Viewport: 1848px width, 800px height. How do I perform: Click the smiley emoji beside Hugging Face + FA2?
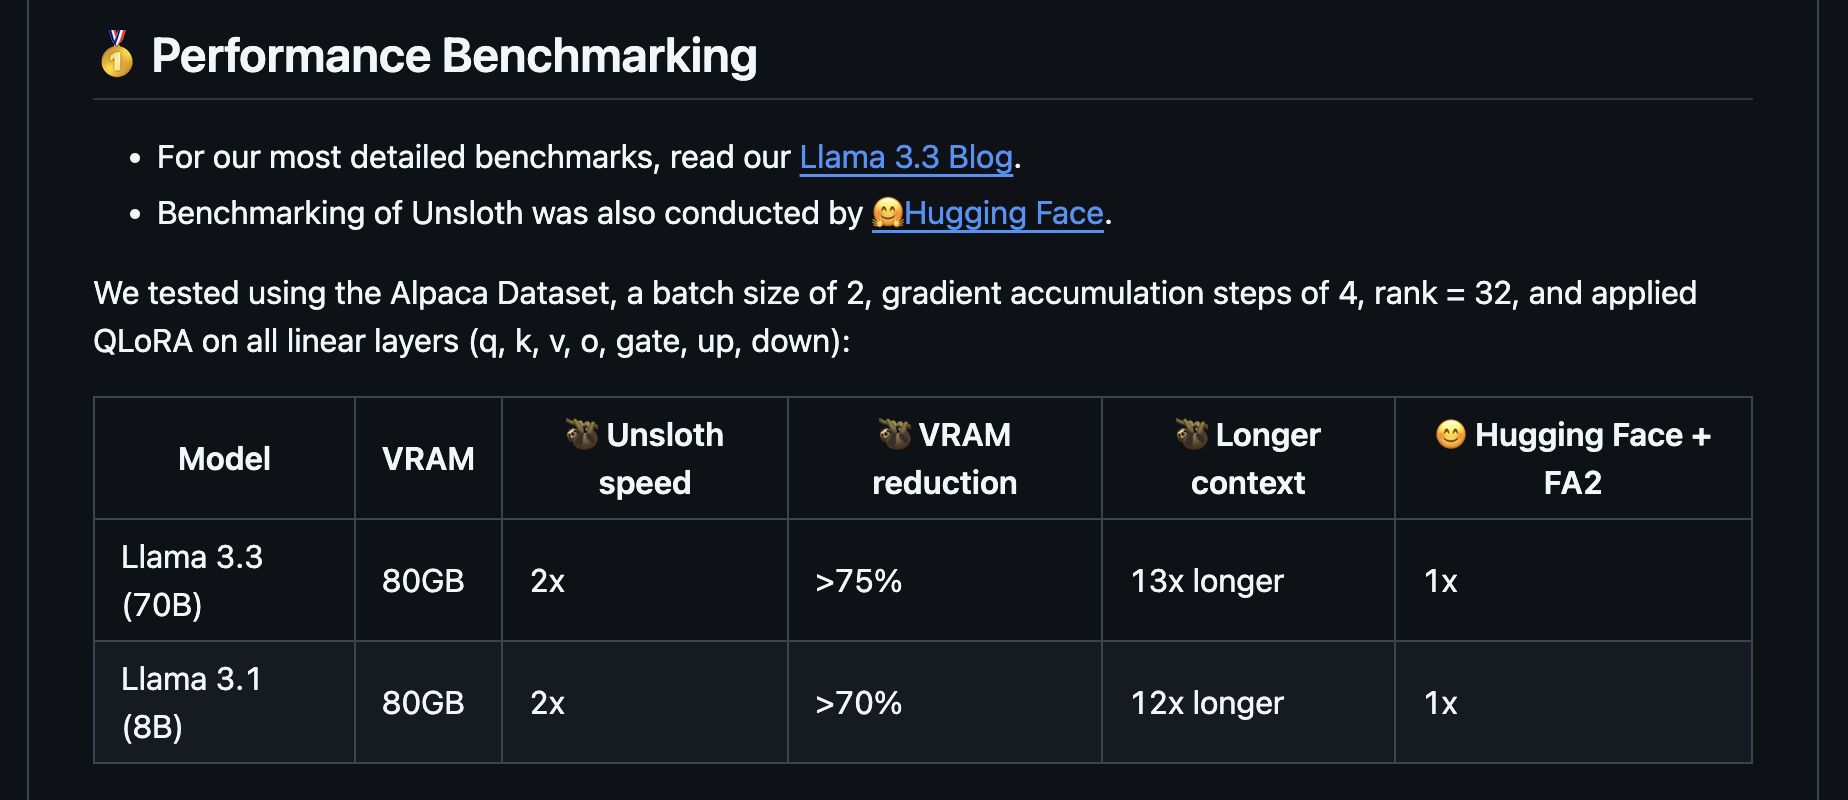tap(1451, 434)
